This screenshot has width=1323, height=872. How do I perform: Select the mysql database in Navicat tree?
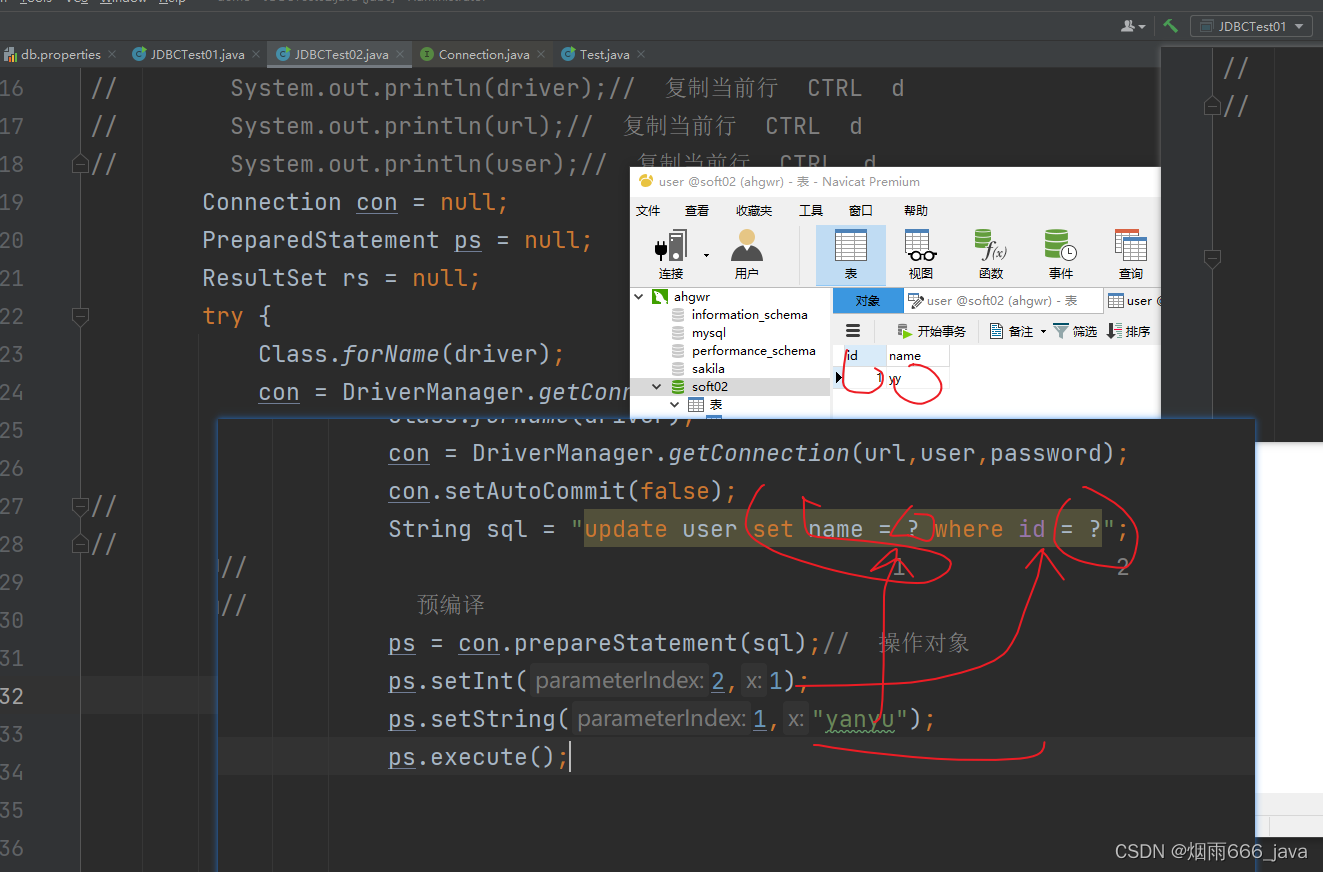[708, 332]
